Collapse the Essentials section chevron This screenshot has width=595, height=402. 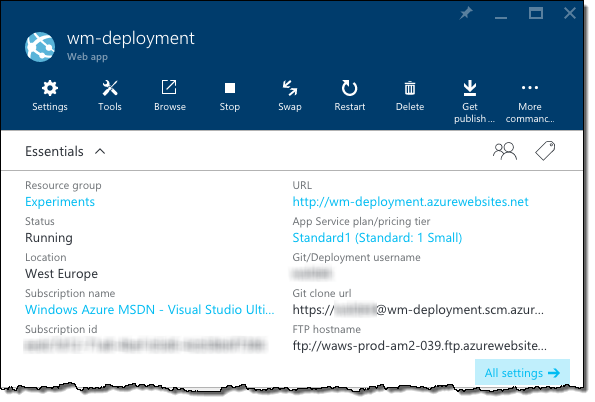[x=100, y=151]
